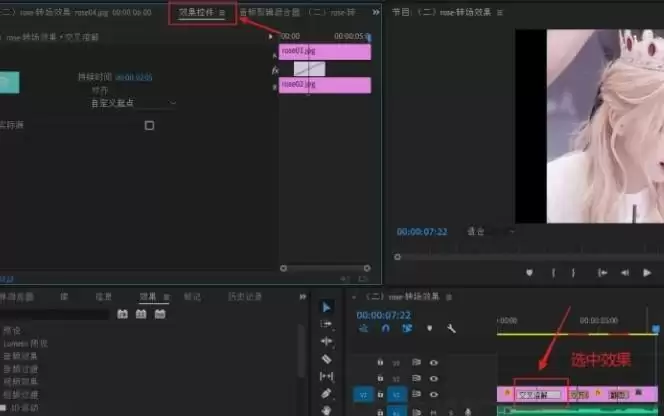
Task: Select the Ripple Edit tool
Action: click(327, 341)
